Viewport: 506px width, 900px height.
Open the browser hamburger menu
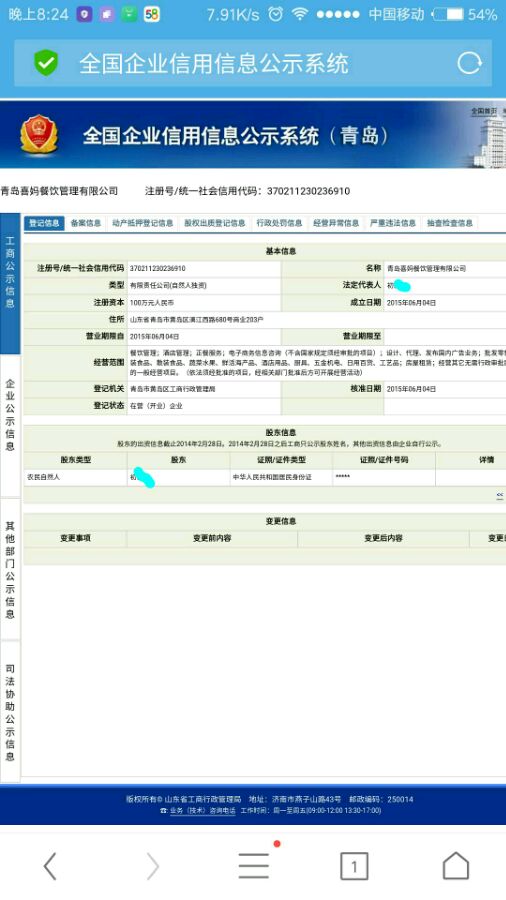[254, 865]
